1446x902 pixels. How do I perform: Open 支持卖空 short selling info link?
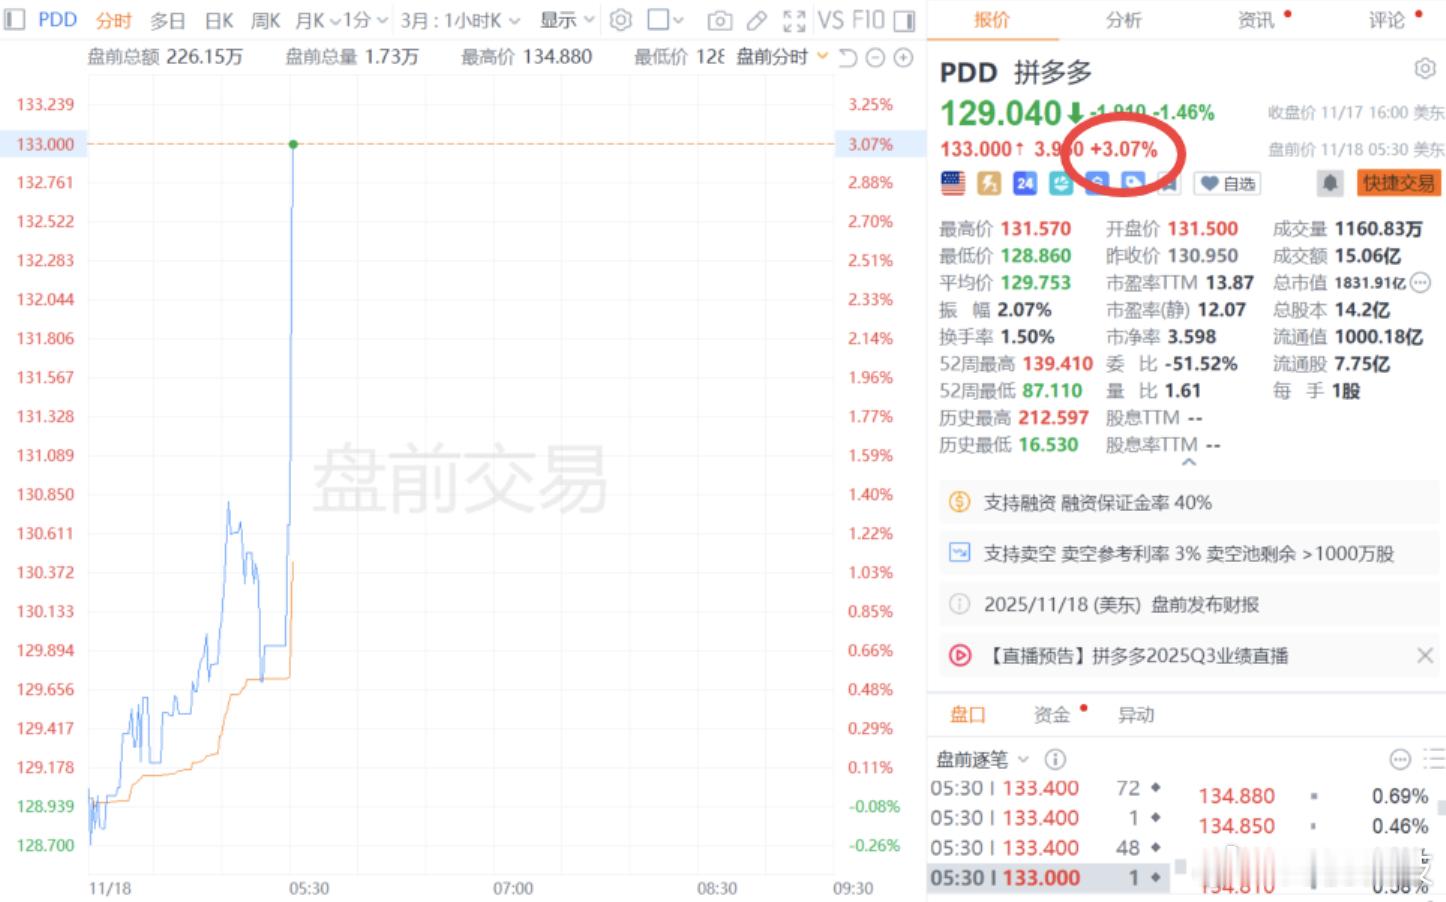(x=1188, y=553)
